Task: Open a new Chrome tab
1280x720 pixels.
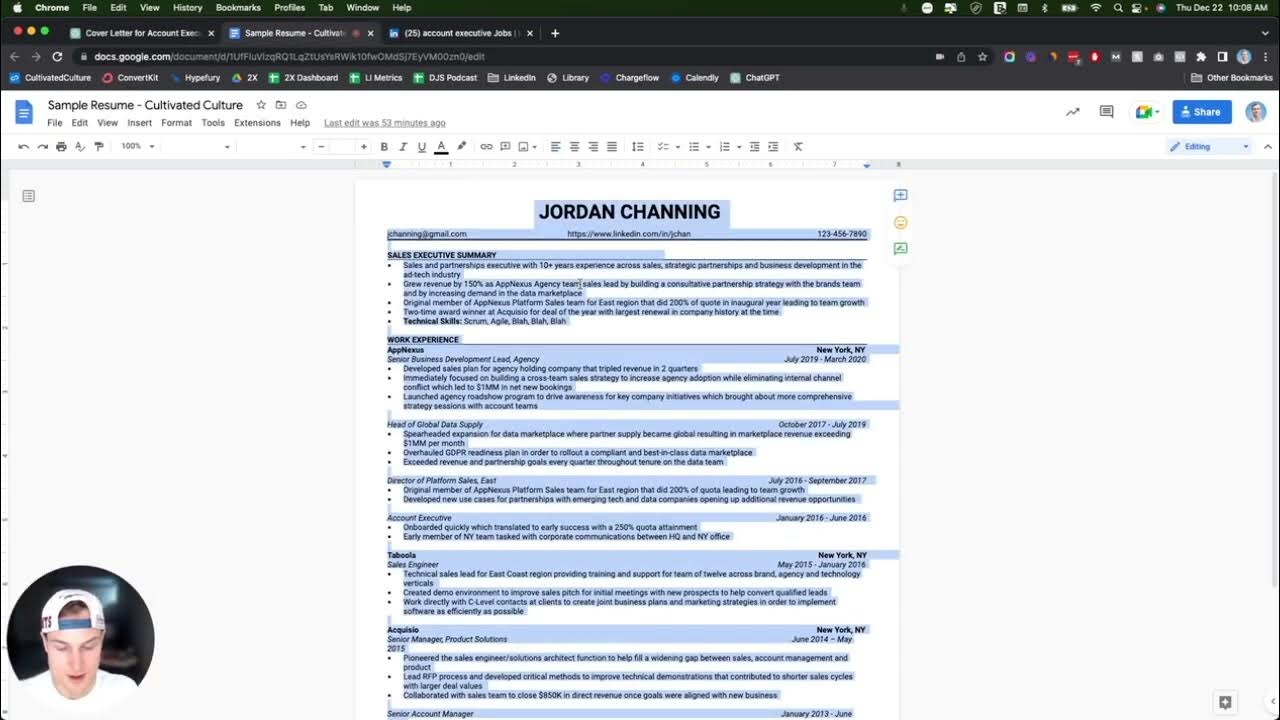Action: pyautogui.click(x=555, y=33)
